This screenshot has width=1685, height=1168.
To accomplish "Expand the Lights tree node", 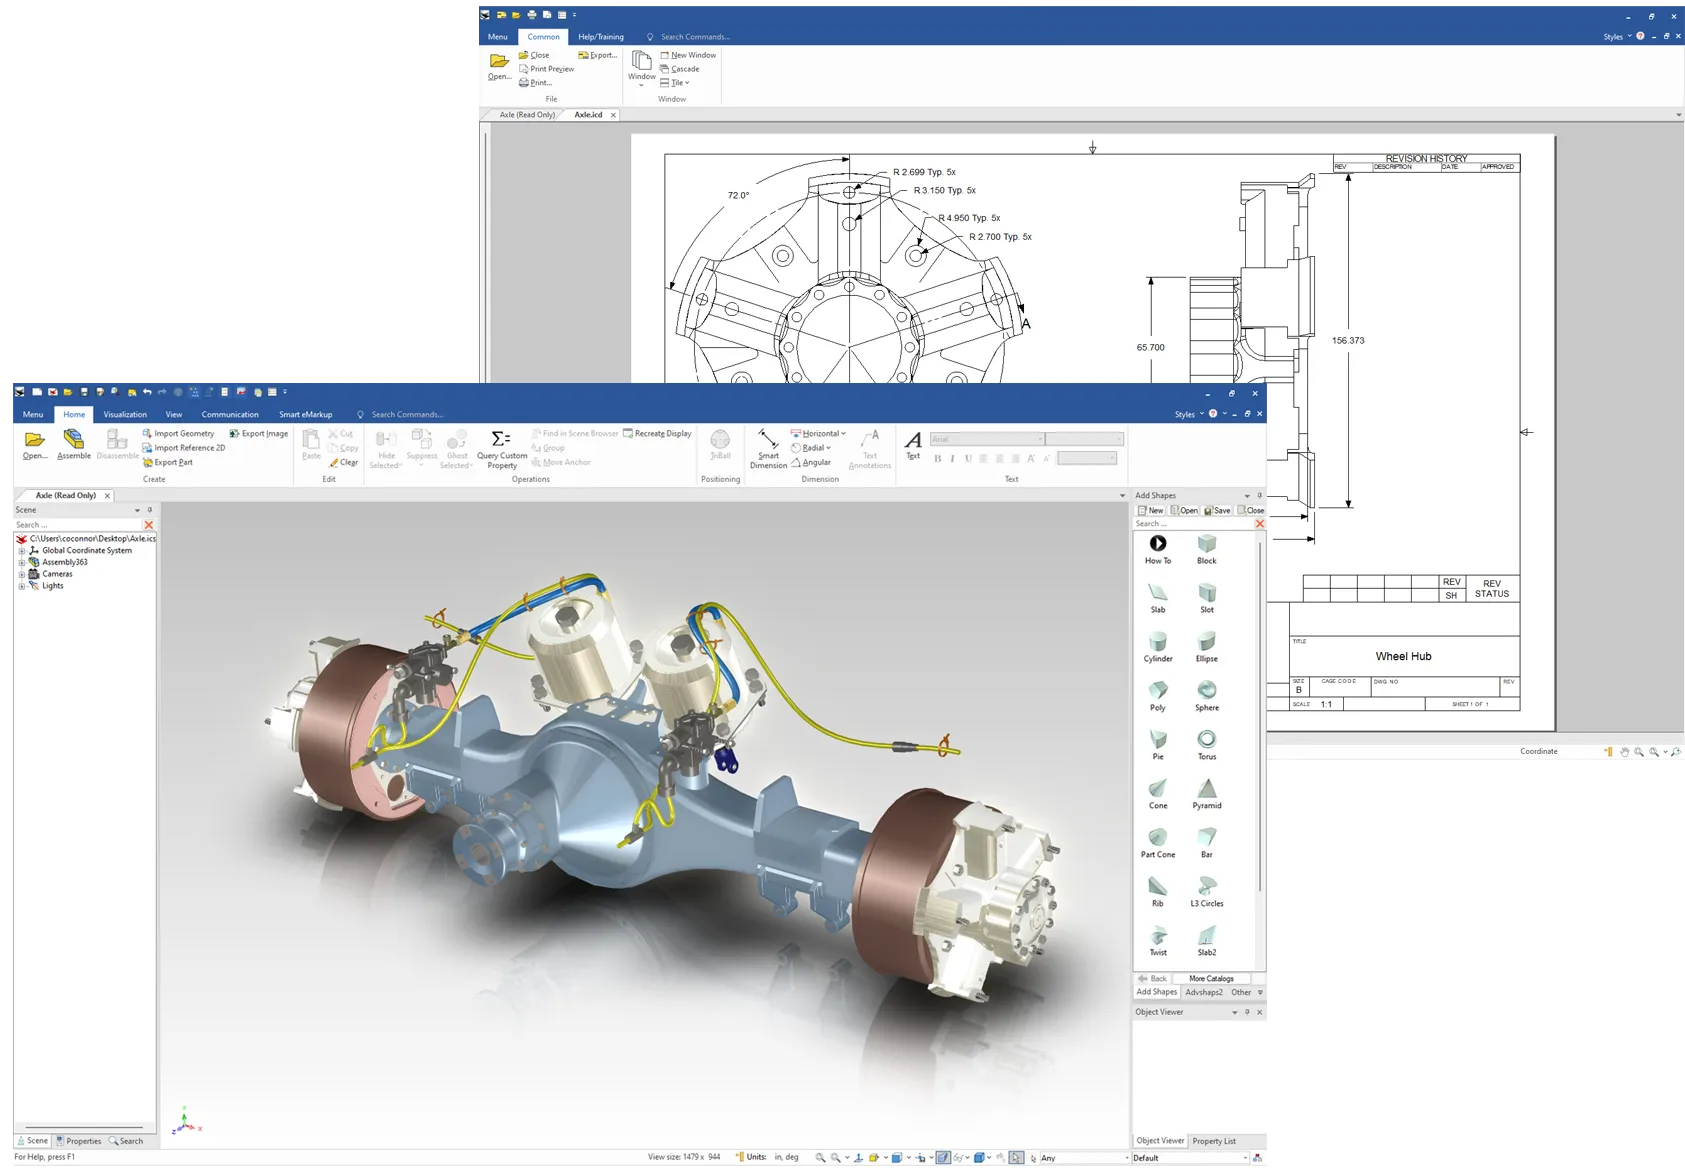I will pyautogui.click(x=22, y=586).
